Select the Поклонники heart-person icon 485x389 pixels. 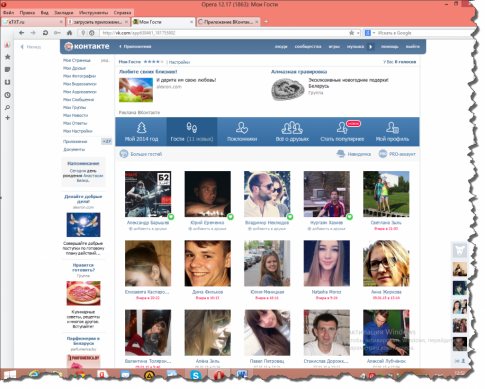[x=242, y=128]
